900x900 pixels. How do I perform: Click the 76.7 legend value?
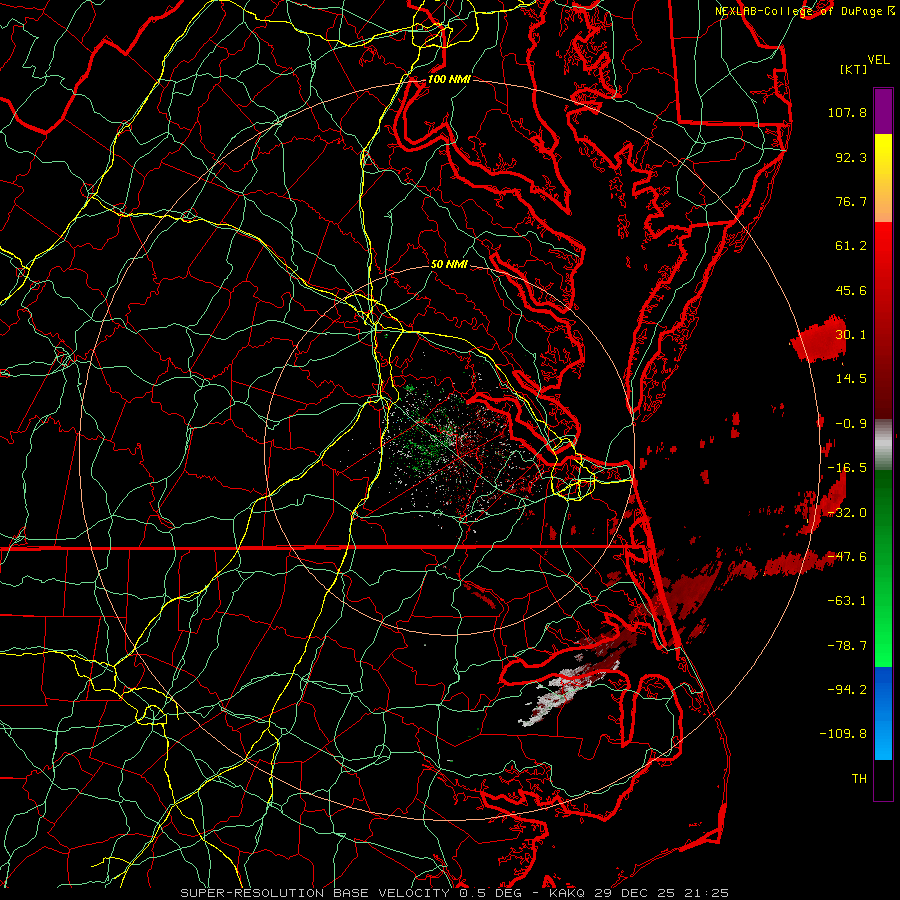[851, 201]
